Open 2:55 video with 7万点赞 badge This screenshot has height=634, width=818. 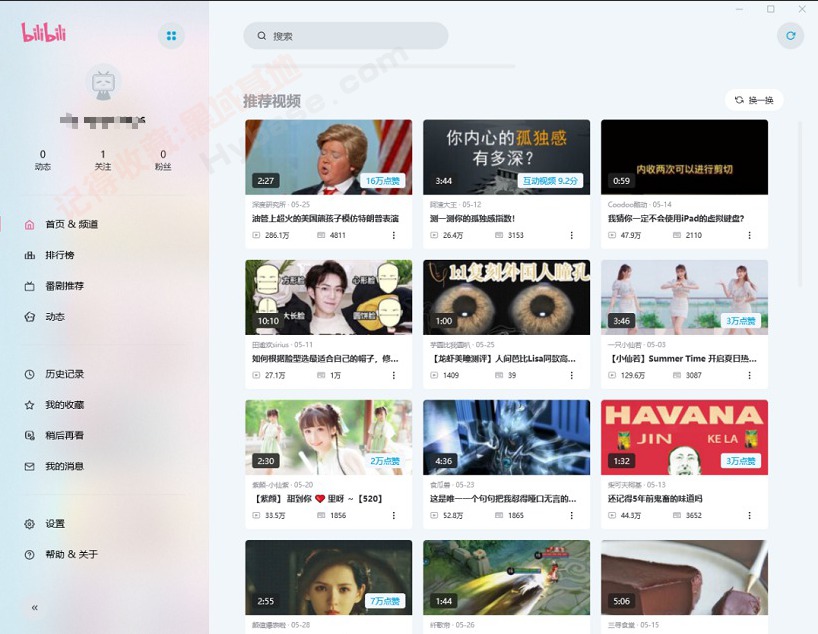329,577
